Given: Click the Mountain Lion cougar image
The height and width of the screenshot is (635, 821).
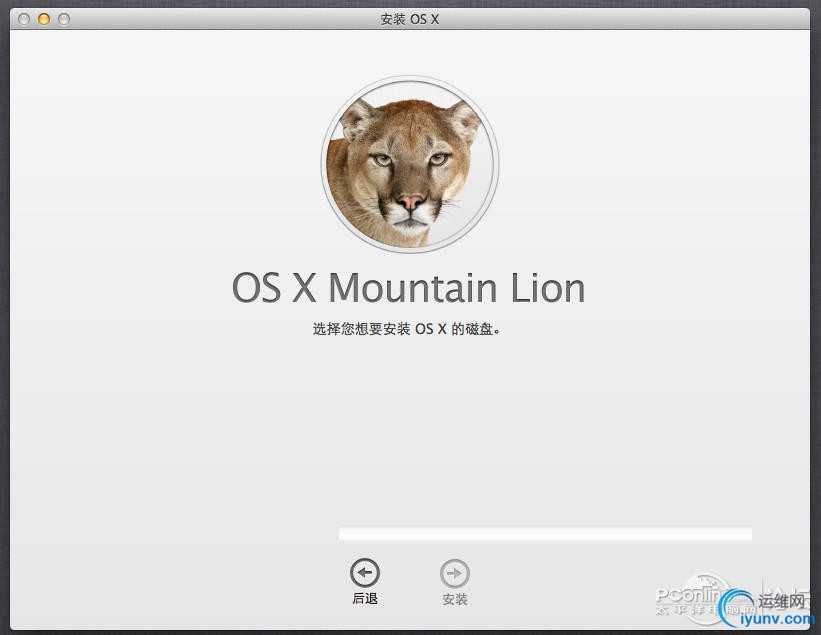Looking at the screenshot, I should click(410, 164).
